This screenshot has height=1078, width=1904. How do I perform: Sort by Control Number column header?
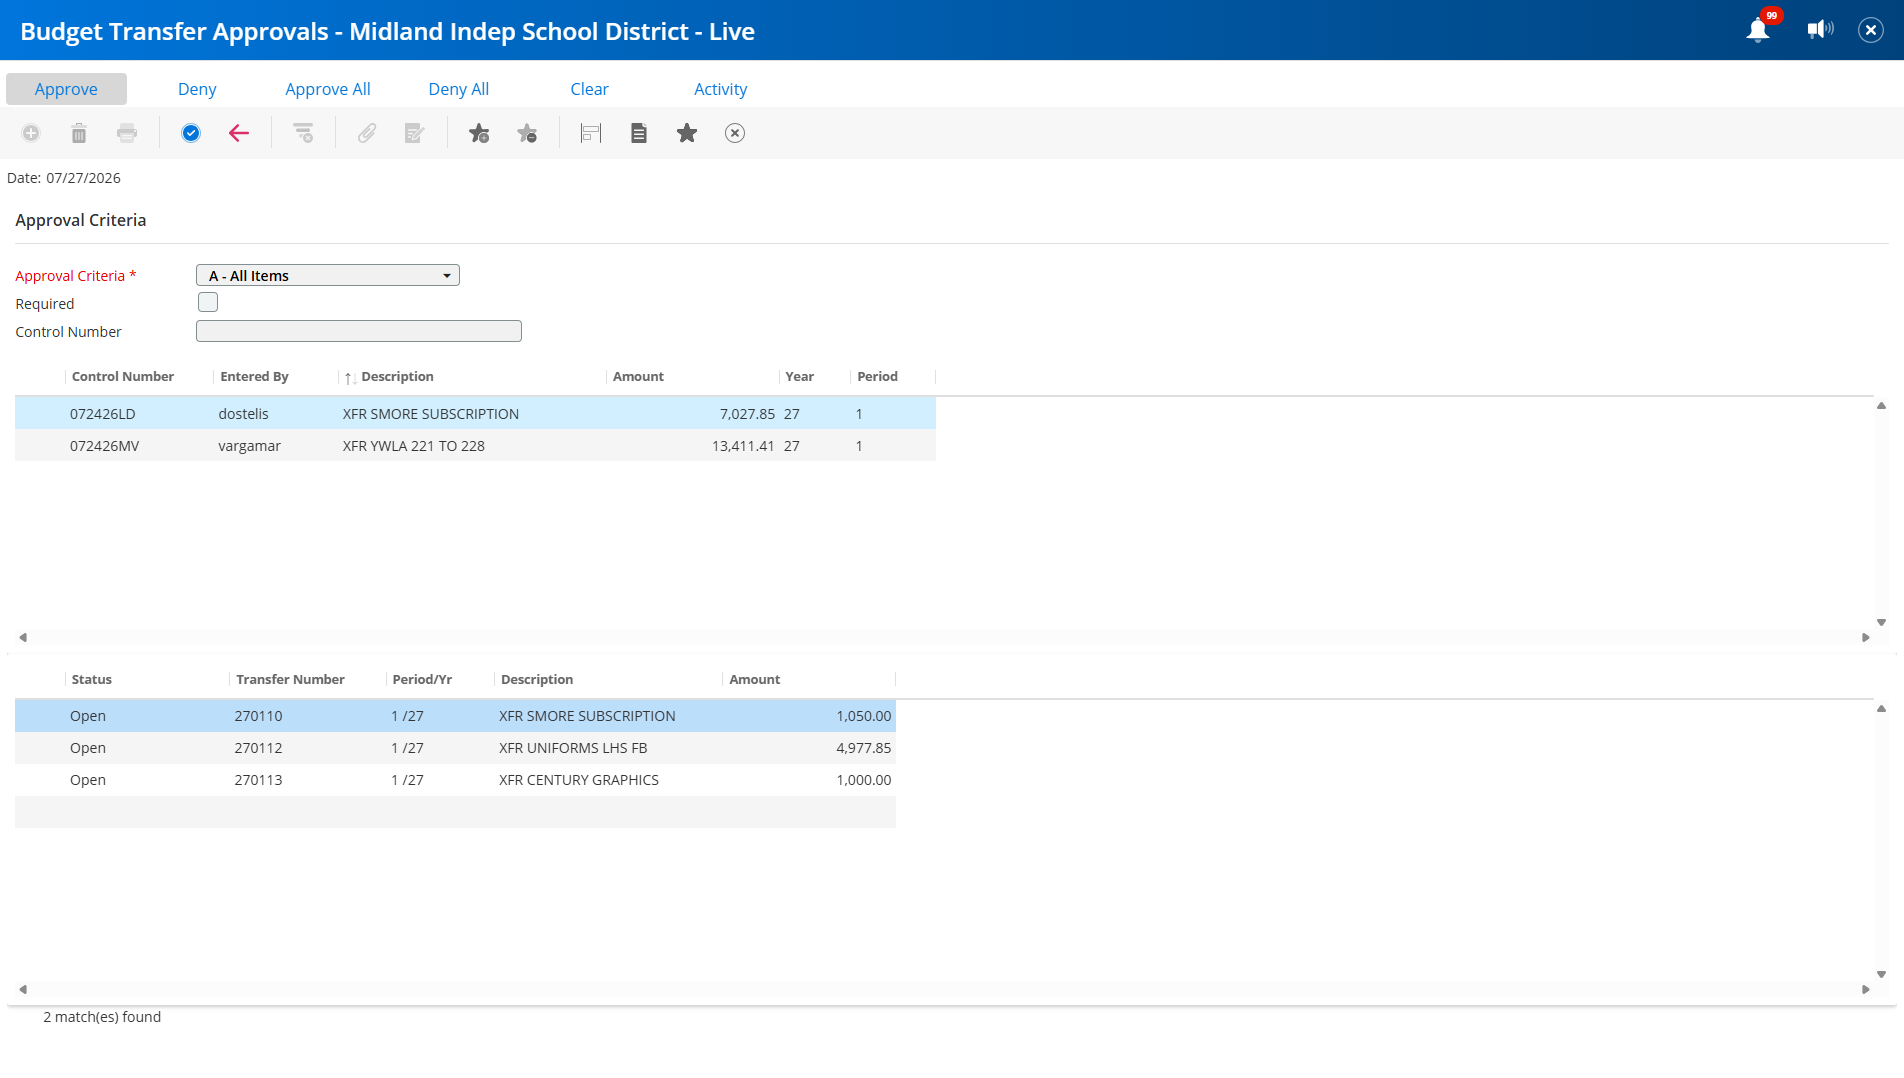tap(123, 377)
